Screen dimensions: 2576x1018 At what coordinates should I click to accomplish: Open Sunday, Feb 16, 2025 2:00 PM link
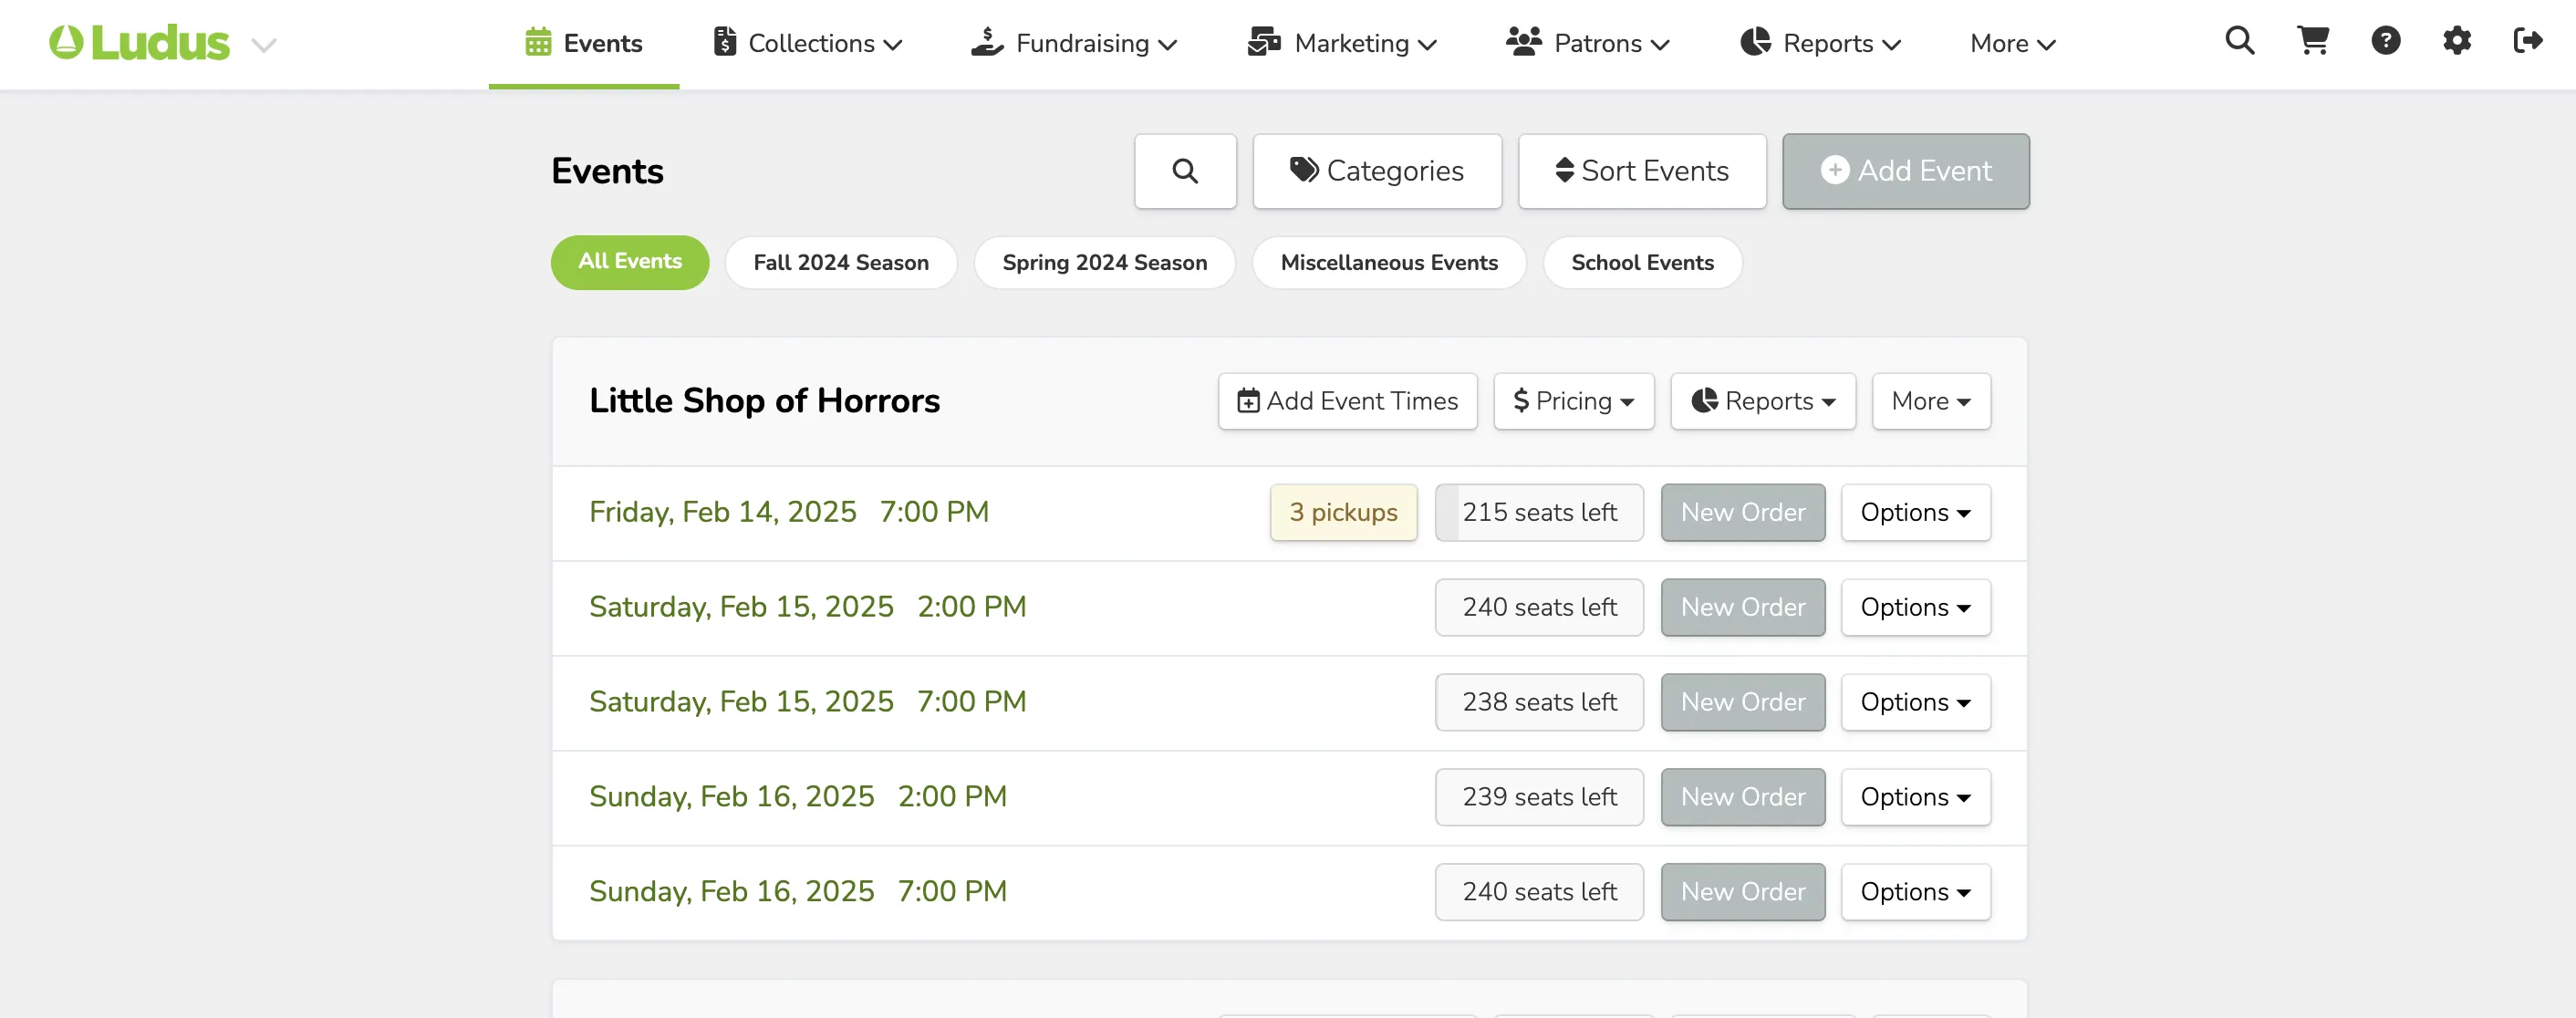pos(797,796)
